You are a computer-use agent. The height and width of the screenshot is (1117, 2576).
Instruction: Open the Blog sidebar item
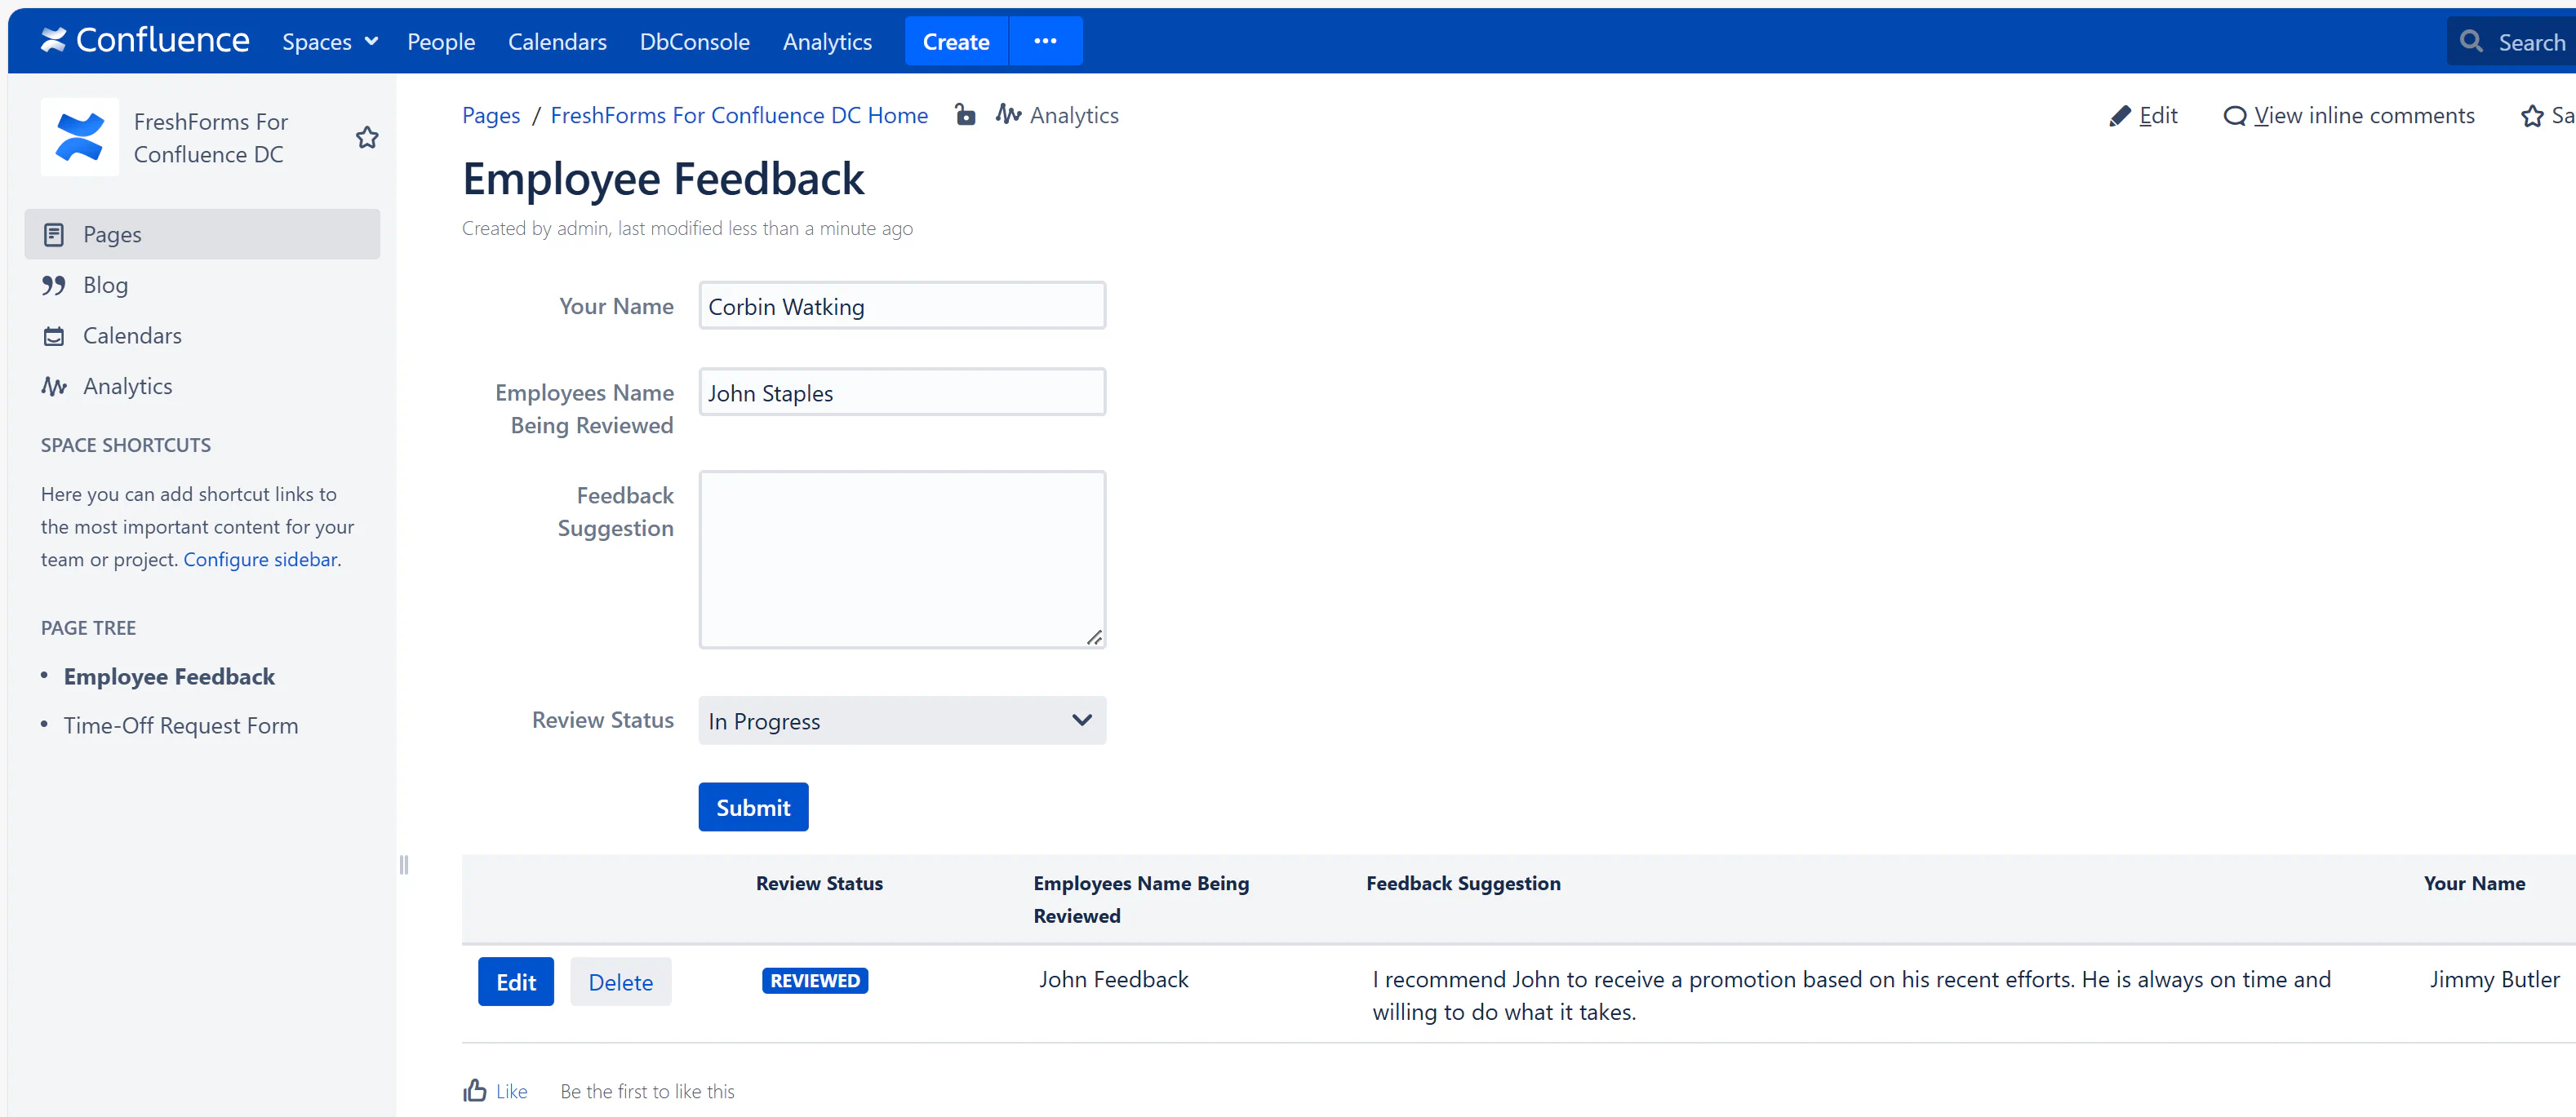click(x=105, y=285)
